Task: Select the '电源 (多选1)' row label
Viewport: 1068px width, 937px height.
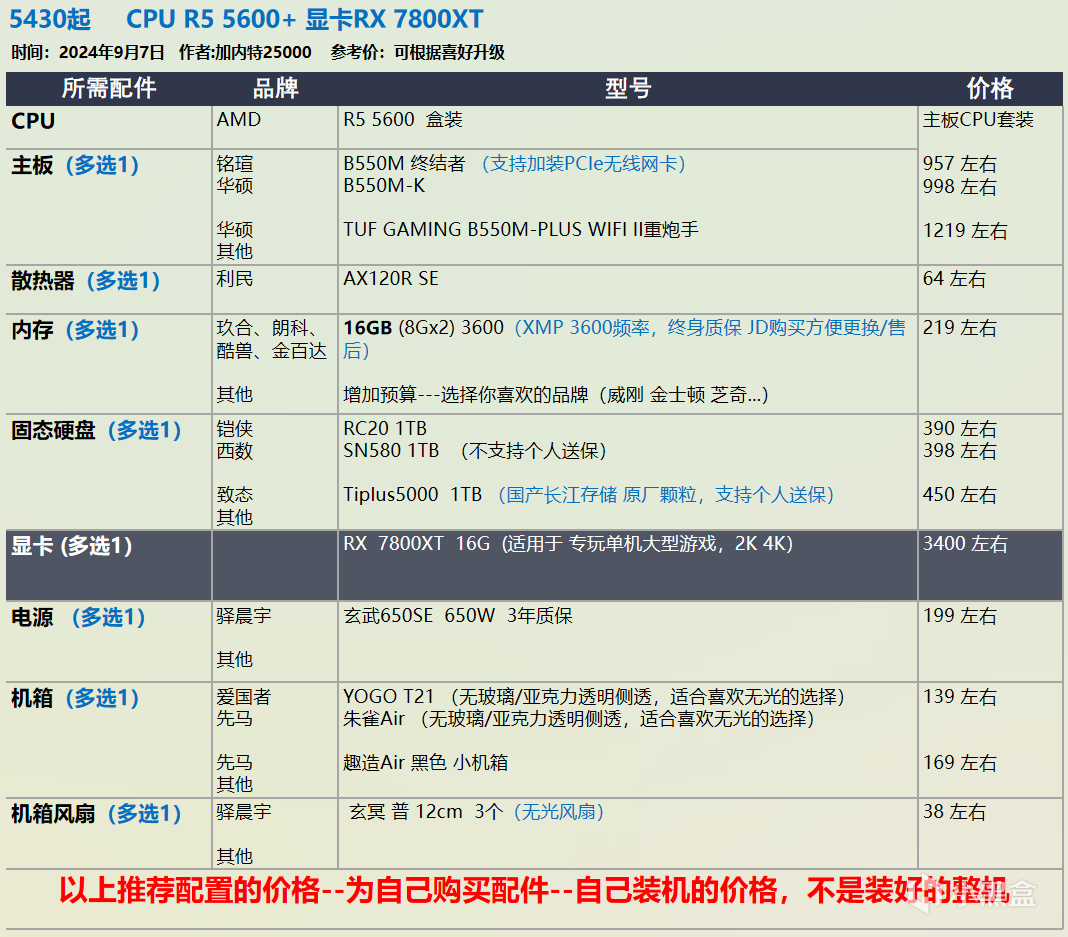Action: [x=78, y=618]
